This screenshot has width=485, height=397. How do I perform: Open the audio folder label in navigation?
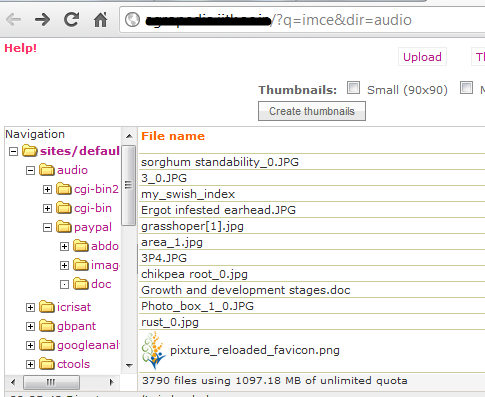pos(72,170)
